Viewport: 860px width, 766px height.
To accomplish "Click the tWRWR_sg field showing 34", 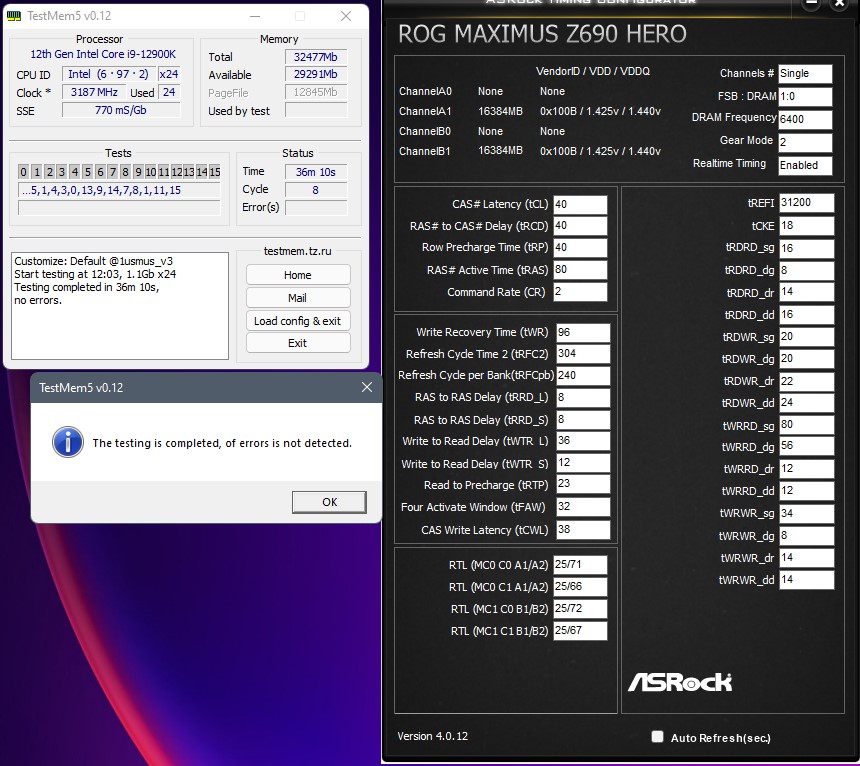I will [807, 513].
